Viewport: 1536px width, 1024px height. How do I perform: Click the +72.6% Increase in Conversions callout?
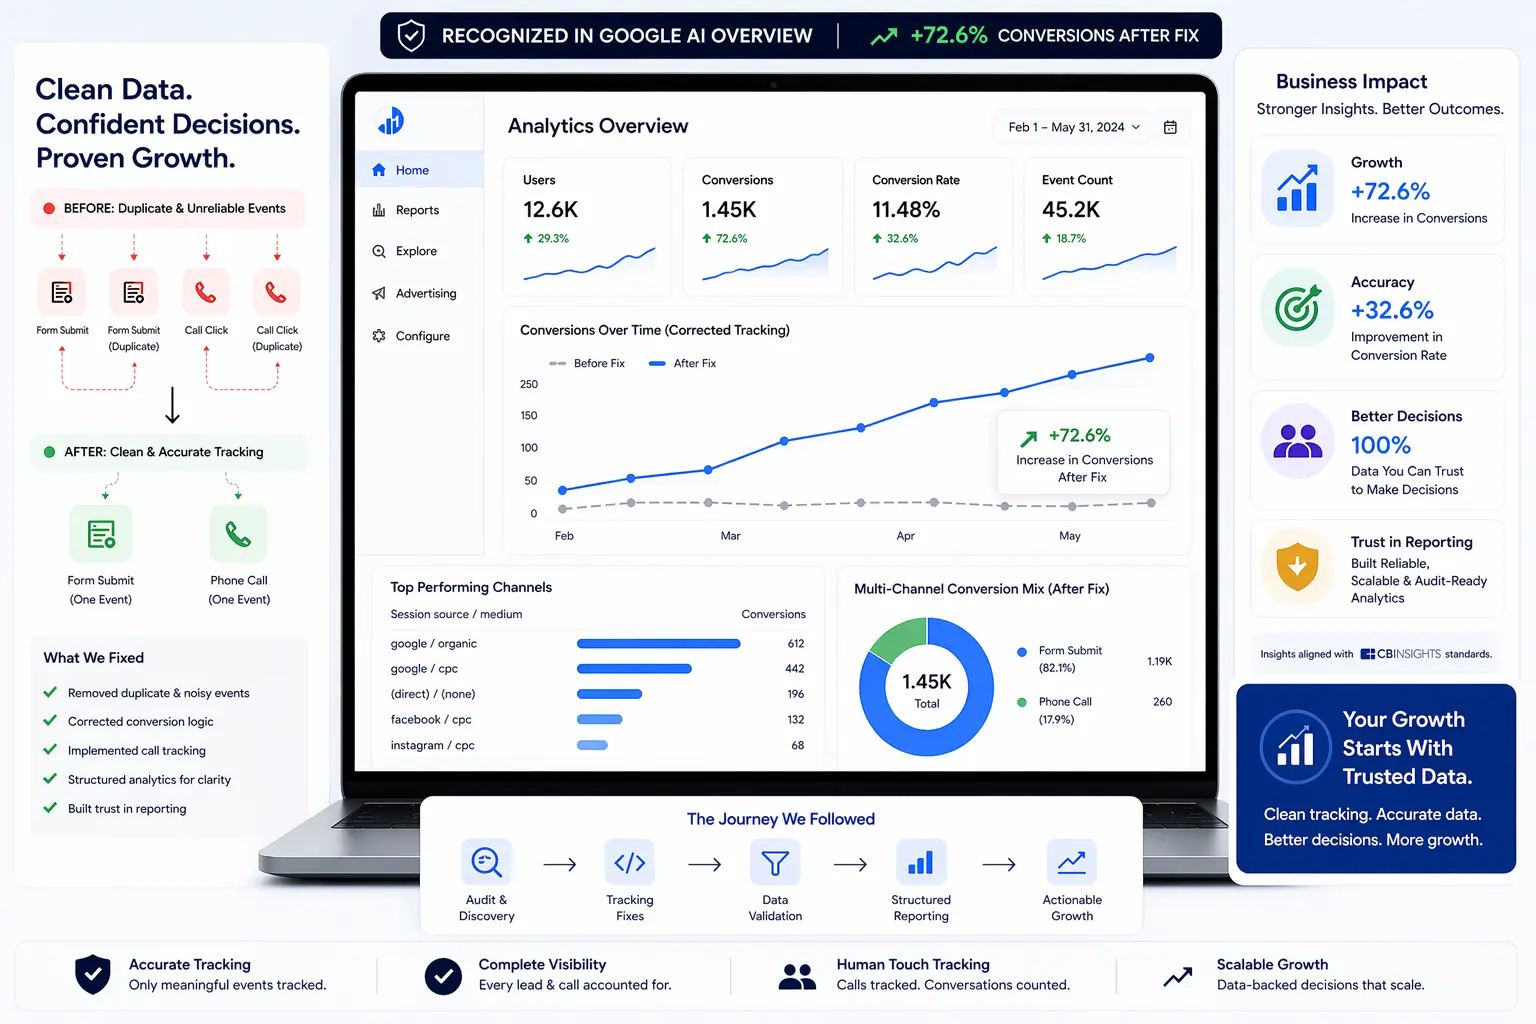1084,454
